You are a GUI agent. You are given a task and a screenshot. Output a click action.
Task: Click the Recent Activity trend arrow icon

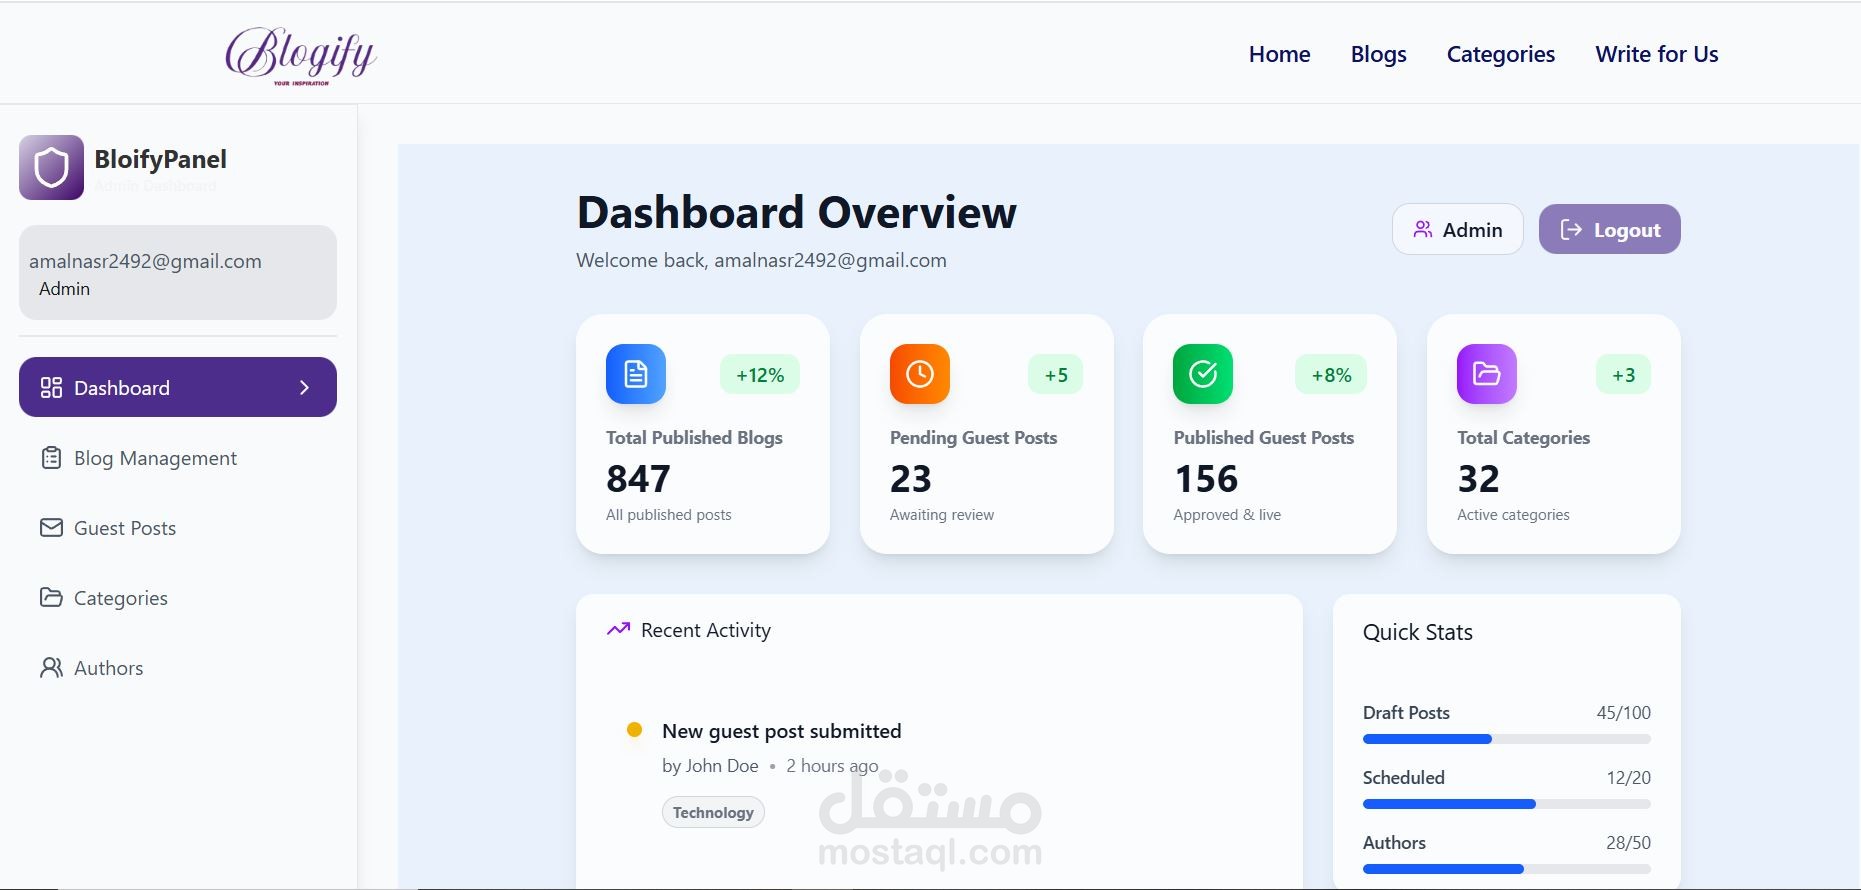pos(618,630)
